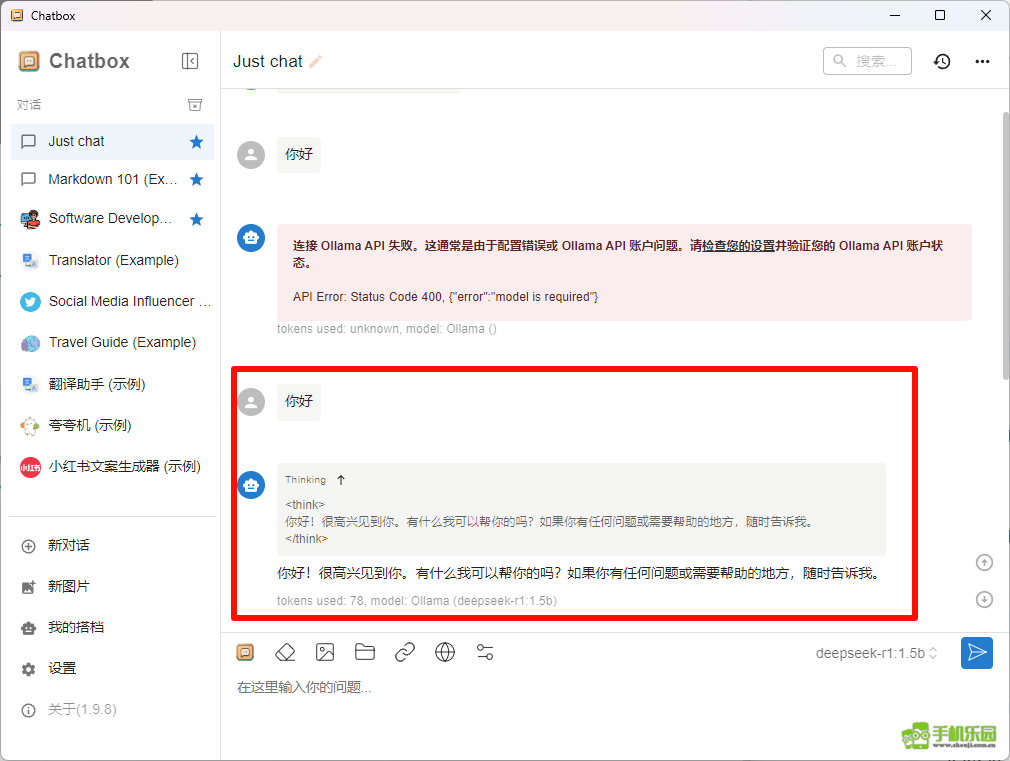Image resolution: width=1010 pixels, height=761 pixels.
Task: Open the three-dot more options menu
Action: [982, 62]
